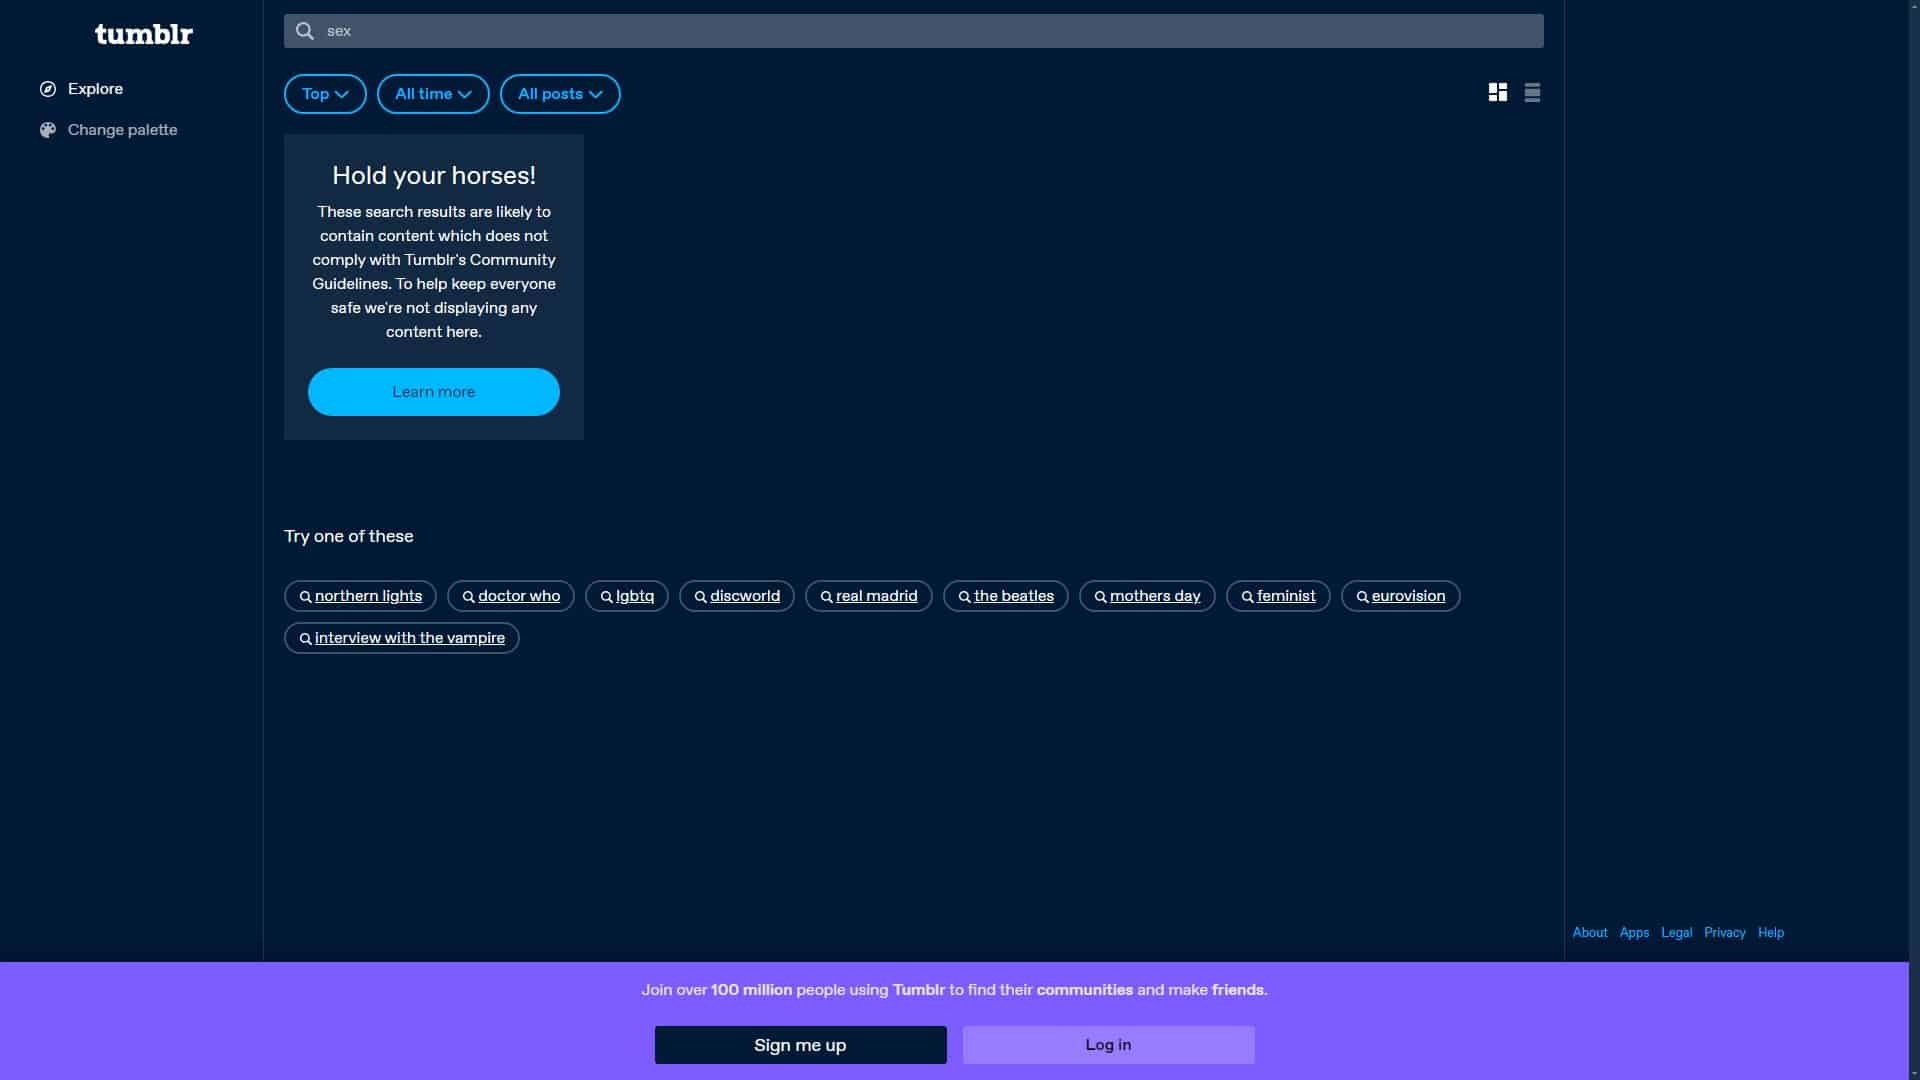
Task: Switch to list view layout
Action: pos(1532,93)
